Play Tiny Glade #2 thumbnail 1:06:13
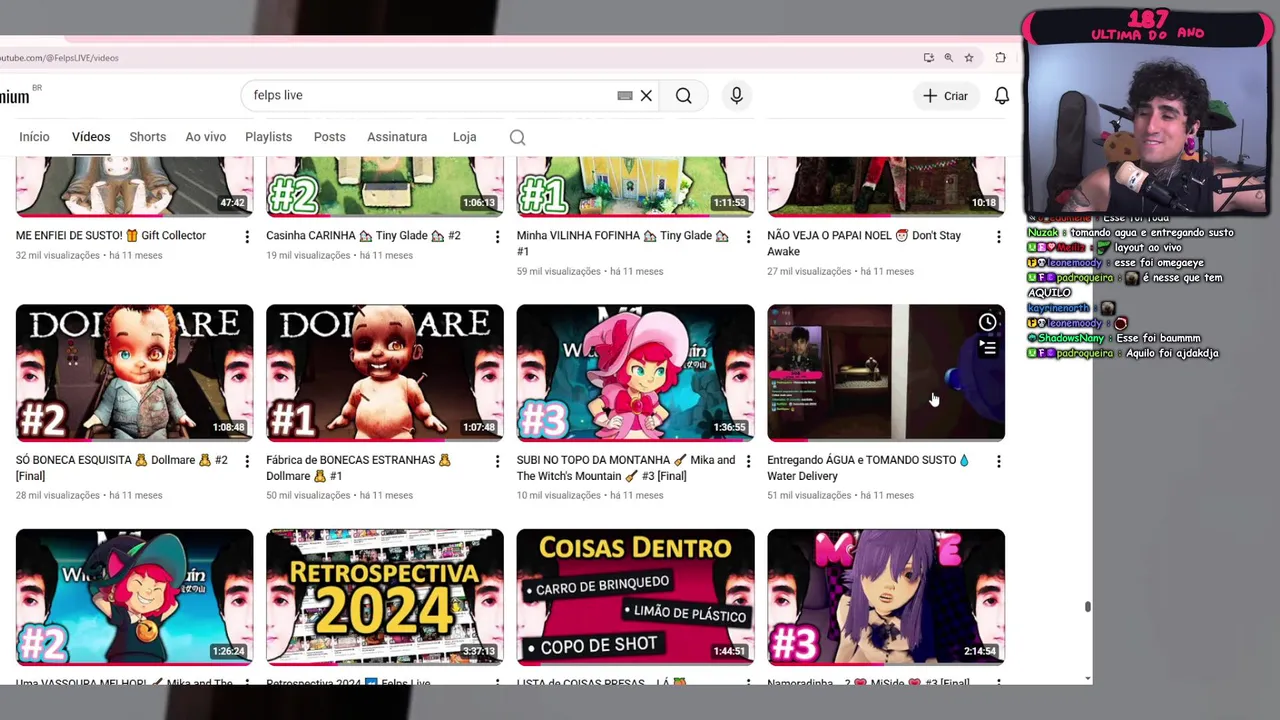The width and height of the screenshot is (1280, 720). [x=385, y=186]
